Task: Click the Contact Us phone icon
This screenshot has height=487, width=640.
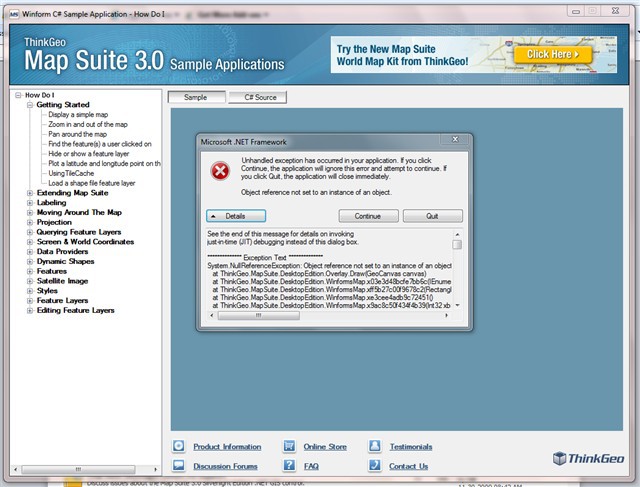Action: click(375, 465)
